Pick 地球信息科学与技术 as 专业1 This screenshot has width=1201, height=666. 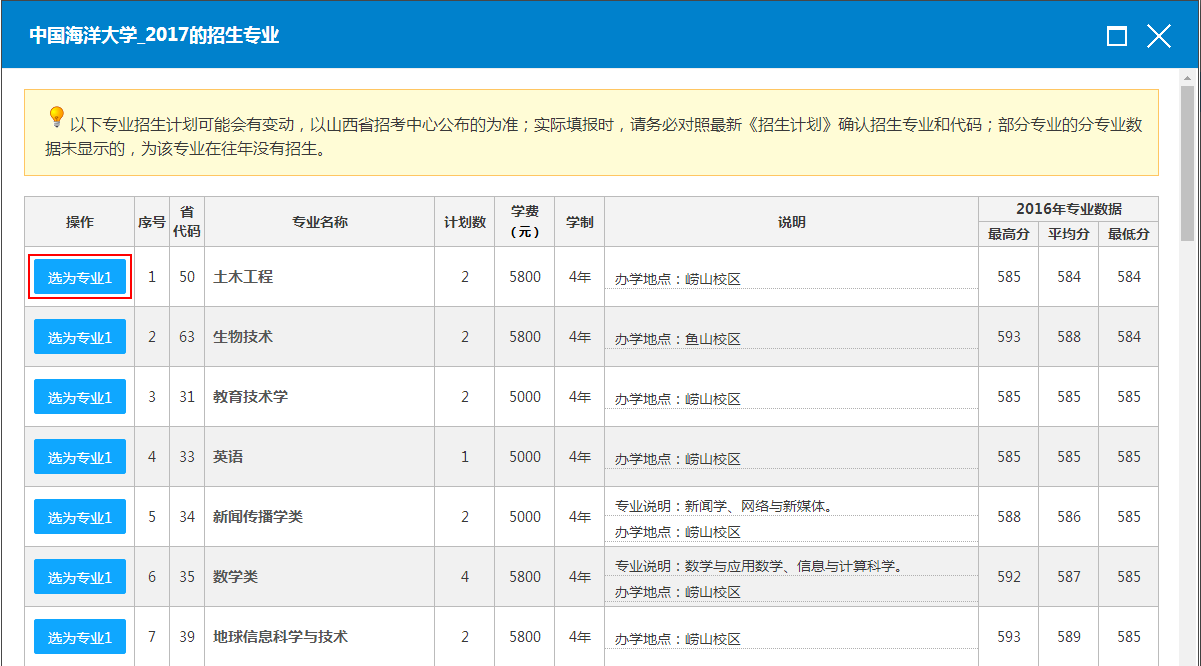pos(80,637)
